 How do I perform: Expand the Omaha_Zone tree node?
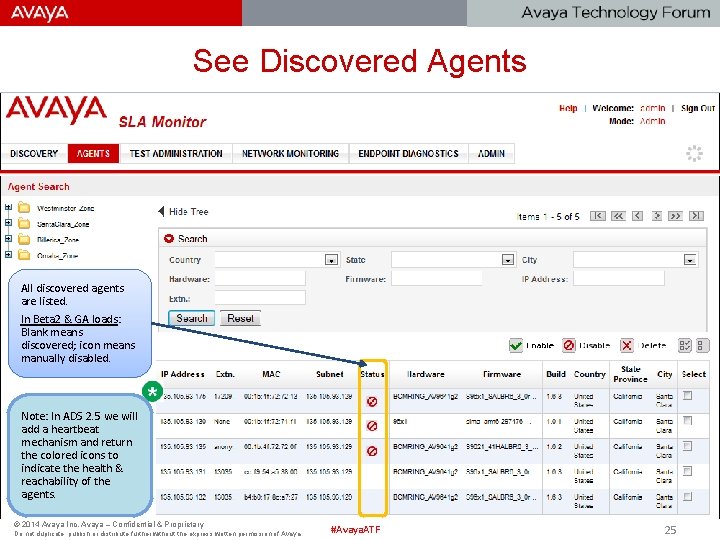tap(8, 254)
